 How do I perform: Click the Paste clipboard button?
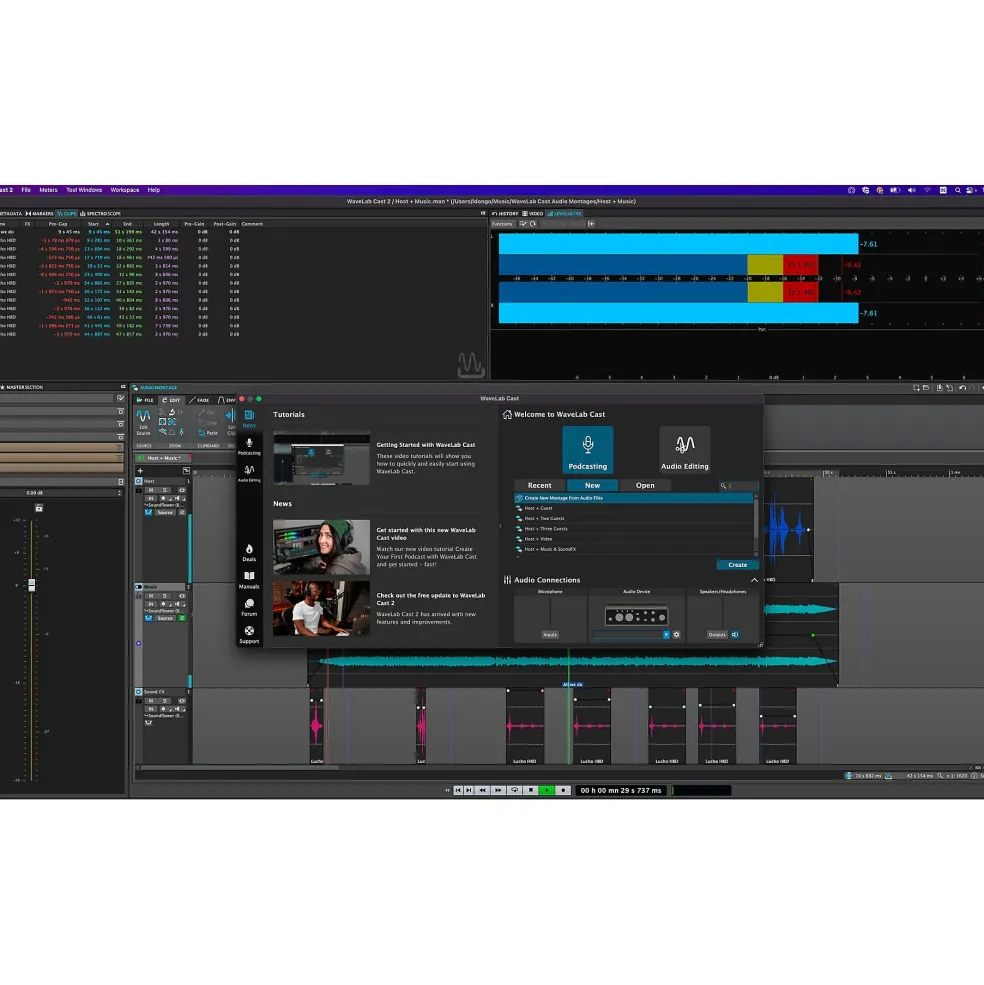coord(208,433)
